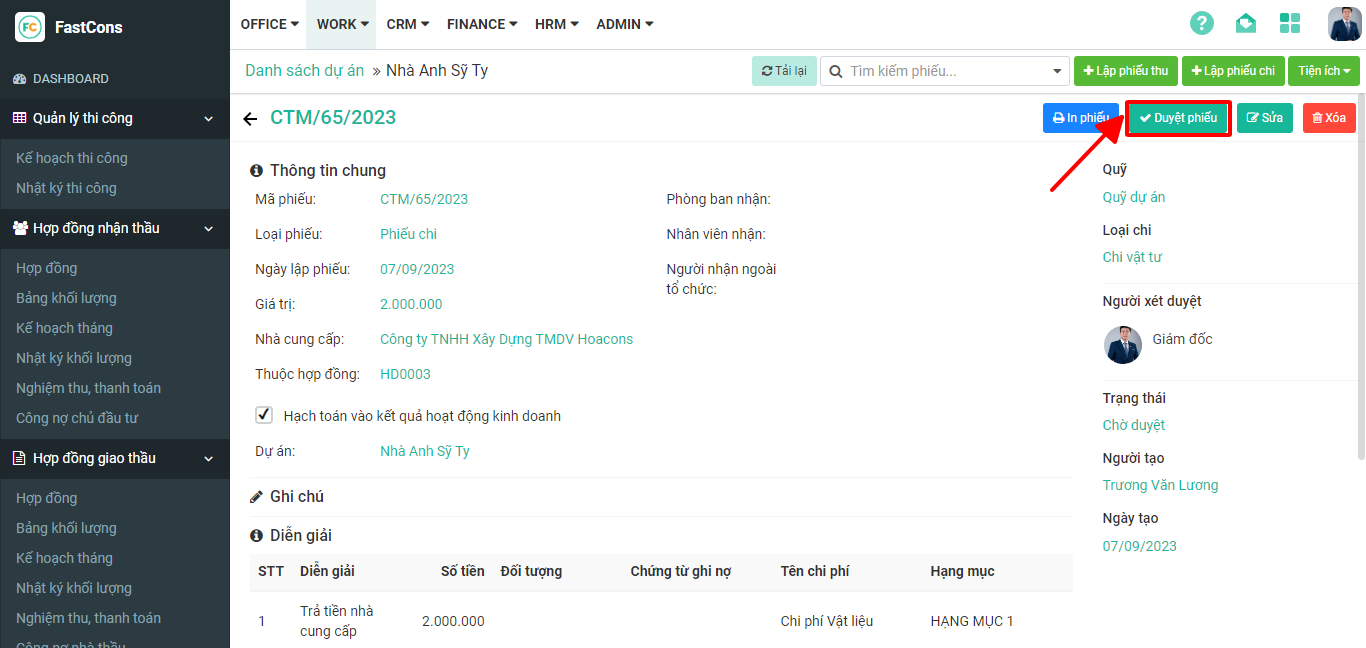1366x648 pixels.
Task: Open the mail envelope icon in header
Action: point(1245,24)
